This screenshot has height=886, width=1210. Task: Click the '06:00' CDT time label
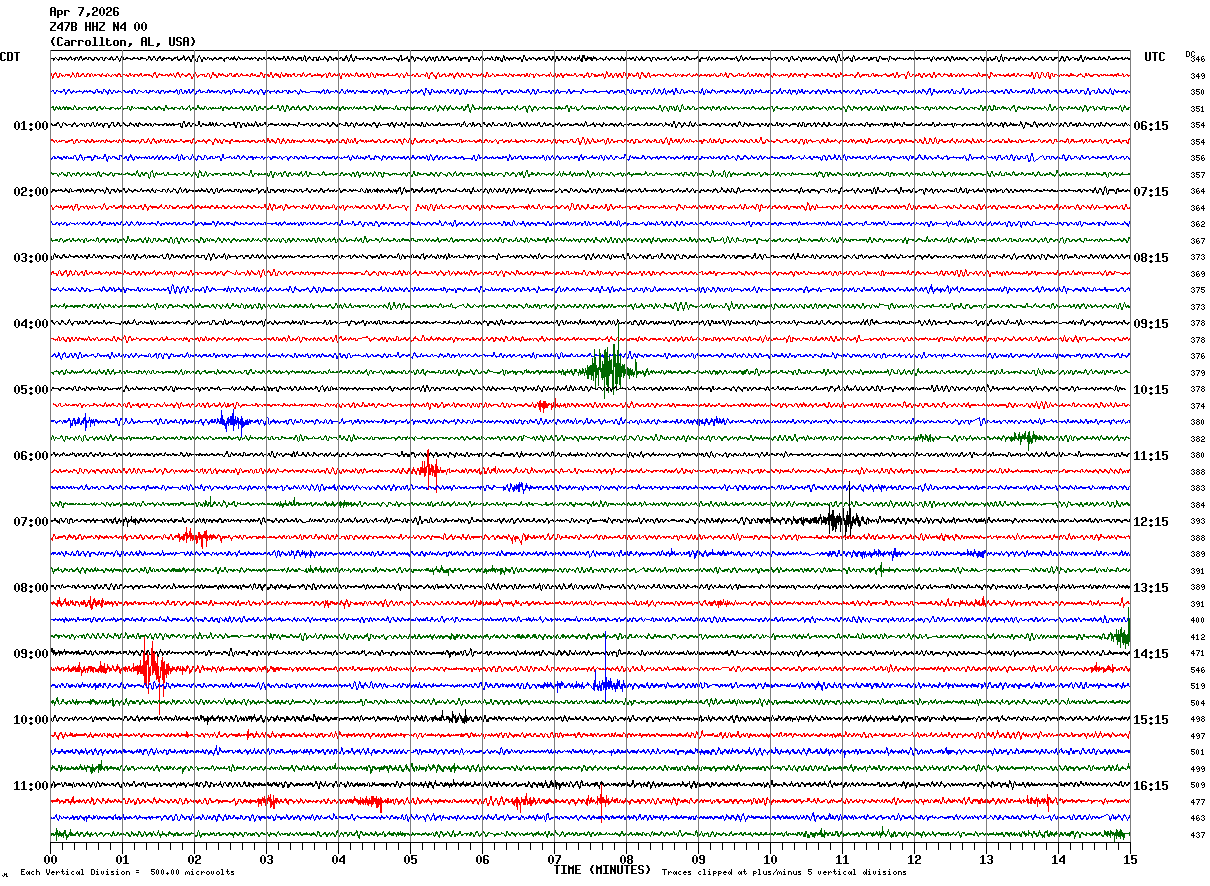(31, 456)
